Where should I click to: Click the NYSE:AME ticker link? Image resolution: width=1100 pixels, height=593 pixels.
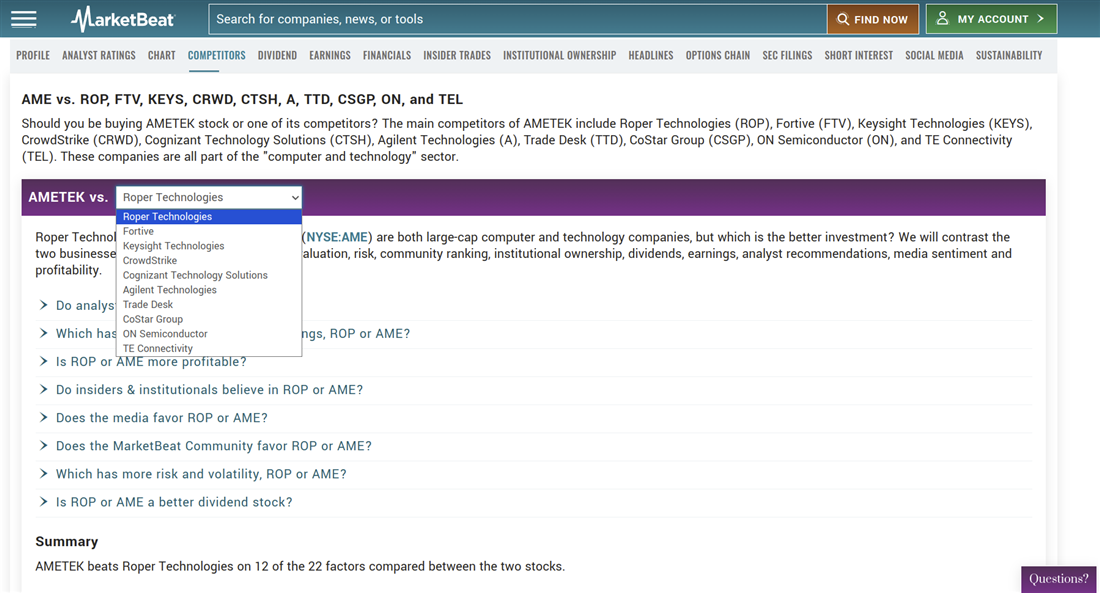click(x=337, y=237)
